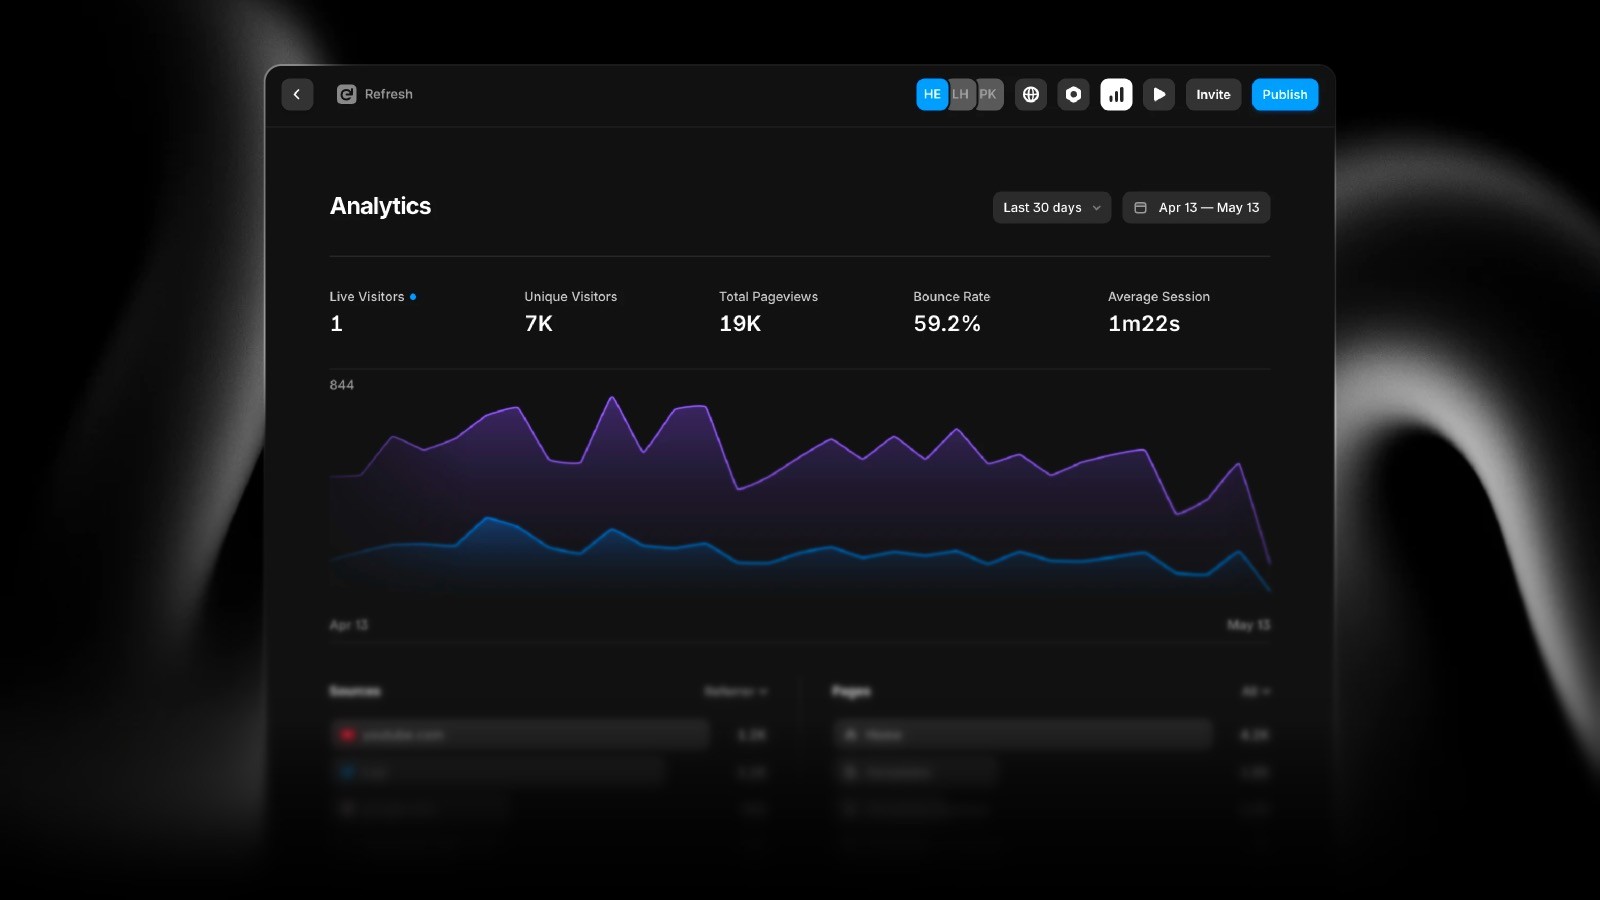Click the Refresh project logo icon
Screen dimensions: 1600x900
coord(346,94)
